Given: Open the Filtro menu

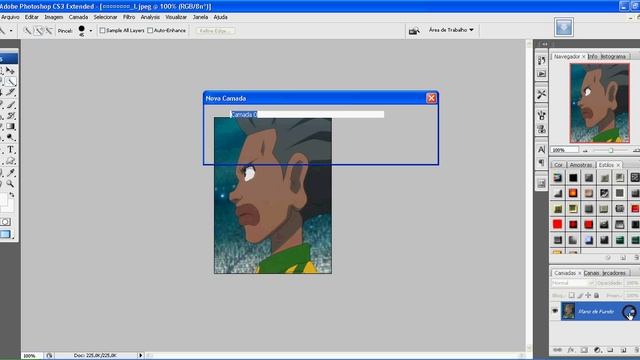Looking at the screenshot, I should coord(129,17).
